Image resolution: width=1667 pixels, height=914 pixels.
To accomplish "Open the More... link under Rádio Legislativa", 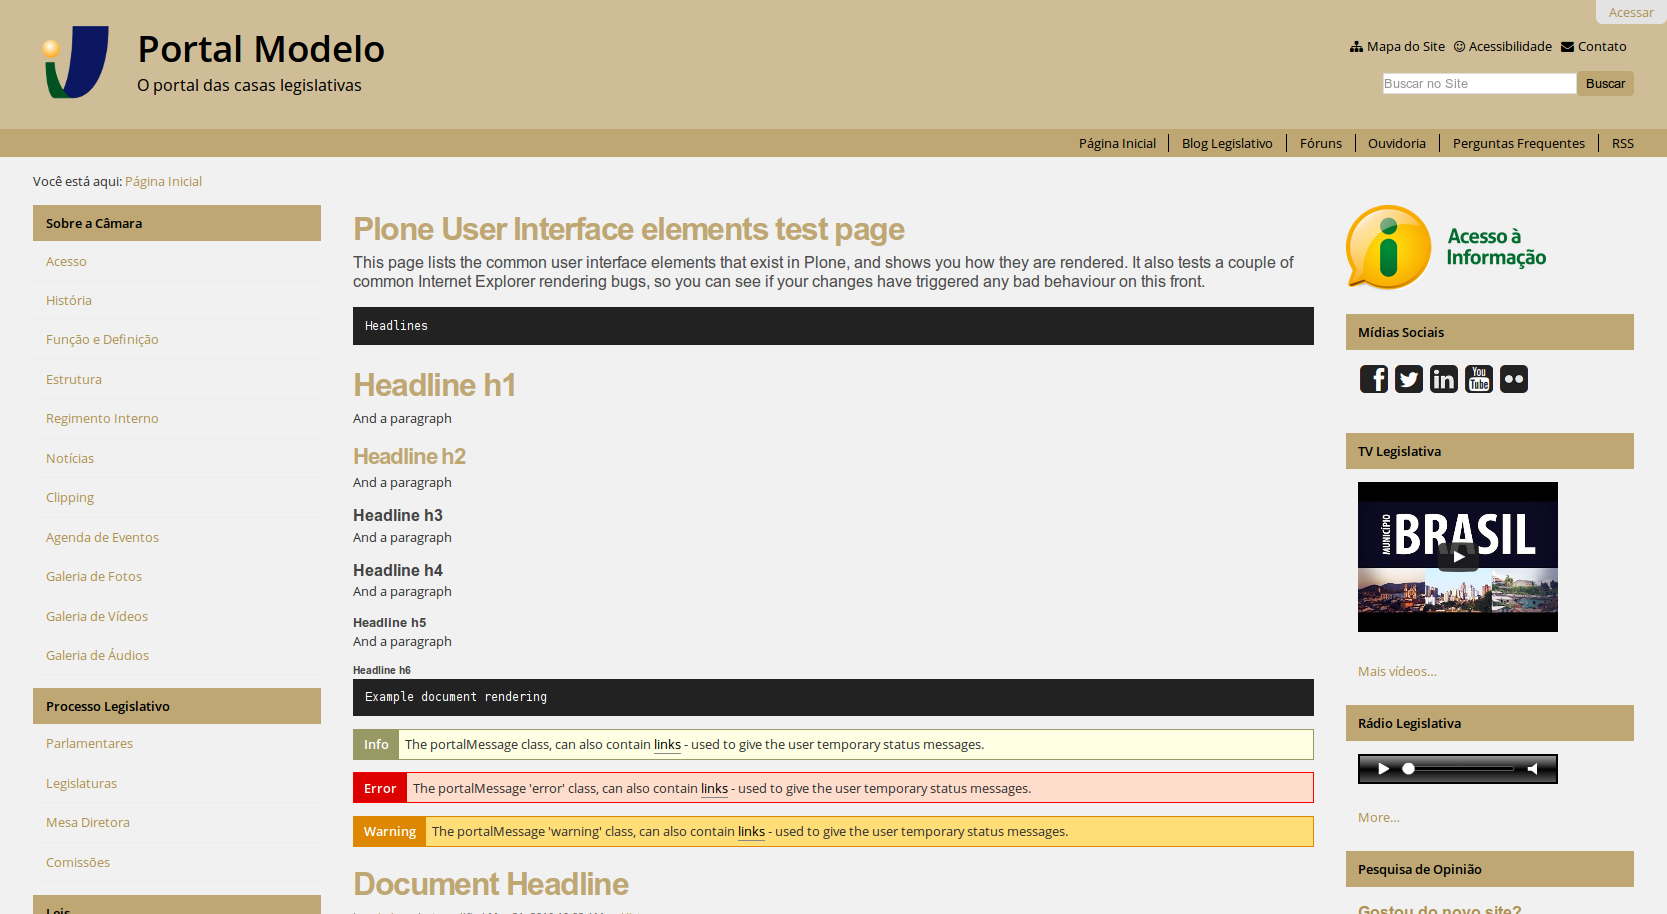I will pyautogui.click(x=1378, y=817).
